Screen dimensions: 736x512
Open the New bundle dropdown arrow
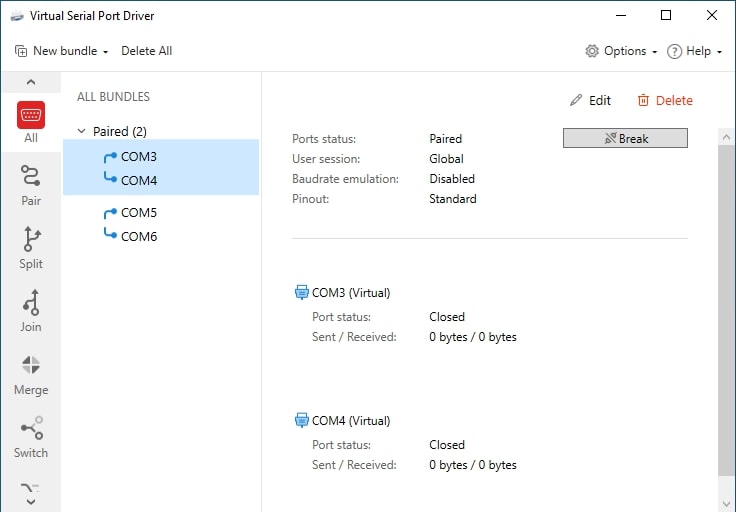coord(106,52)
